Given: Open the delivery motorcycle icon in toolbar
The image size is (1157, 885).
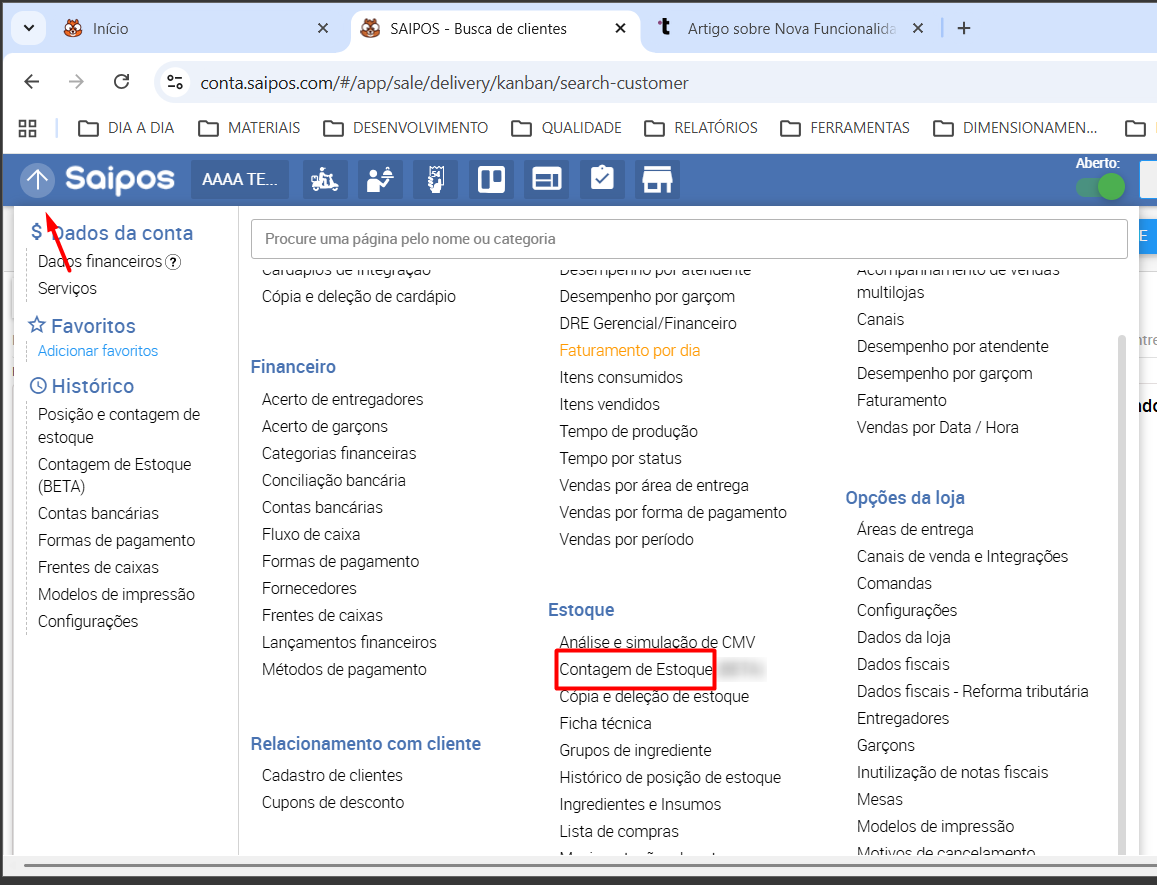Looking at the screenshot, I should pyautogui.click(x=325, y=179).
